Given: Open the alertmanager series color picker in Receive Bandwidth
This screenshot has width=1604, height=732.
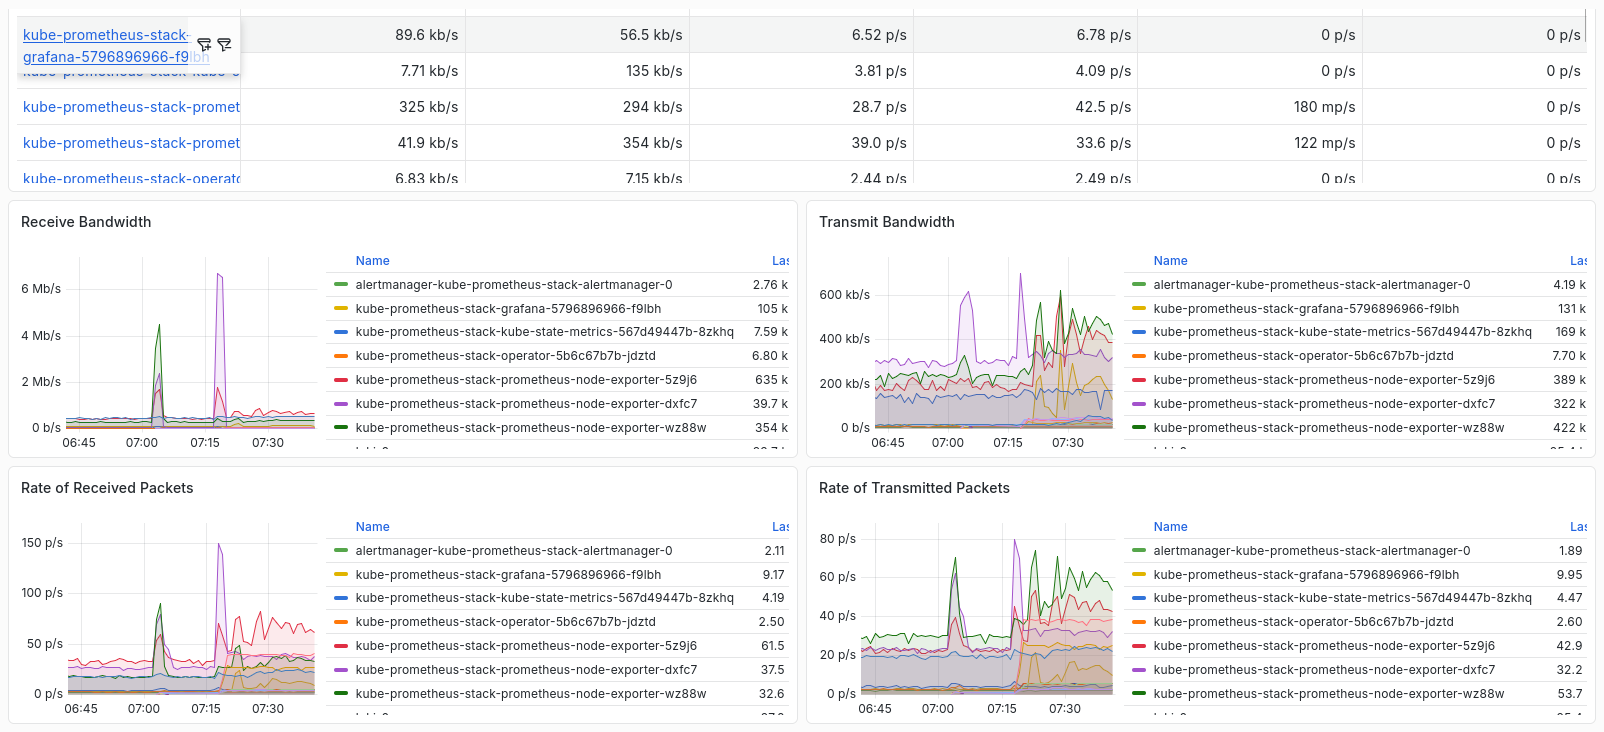Looking at the screenshot, I should pos(341,285).
